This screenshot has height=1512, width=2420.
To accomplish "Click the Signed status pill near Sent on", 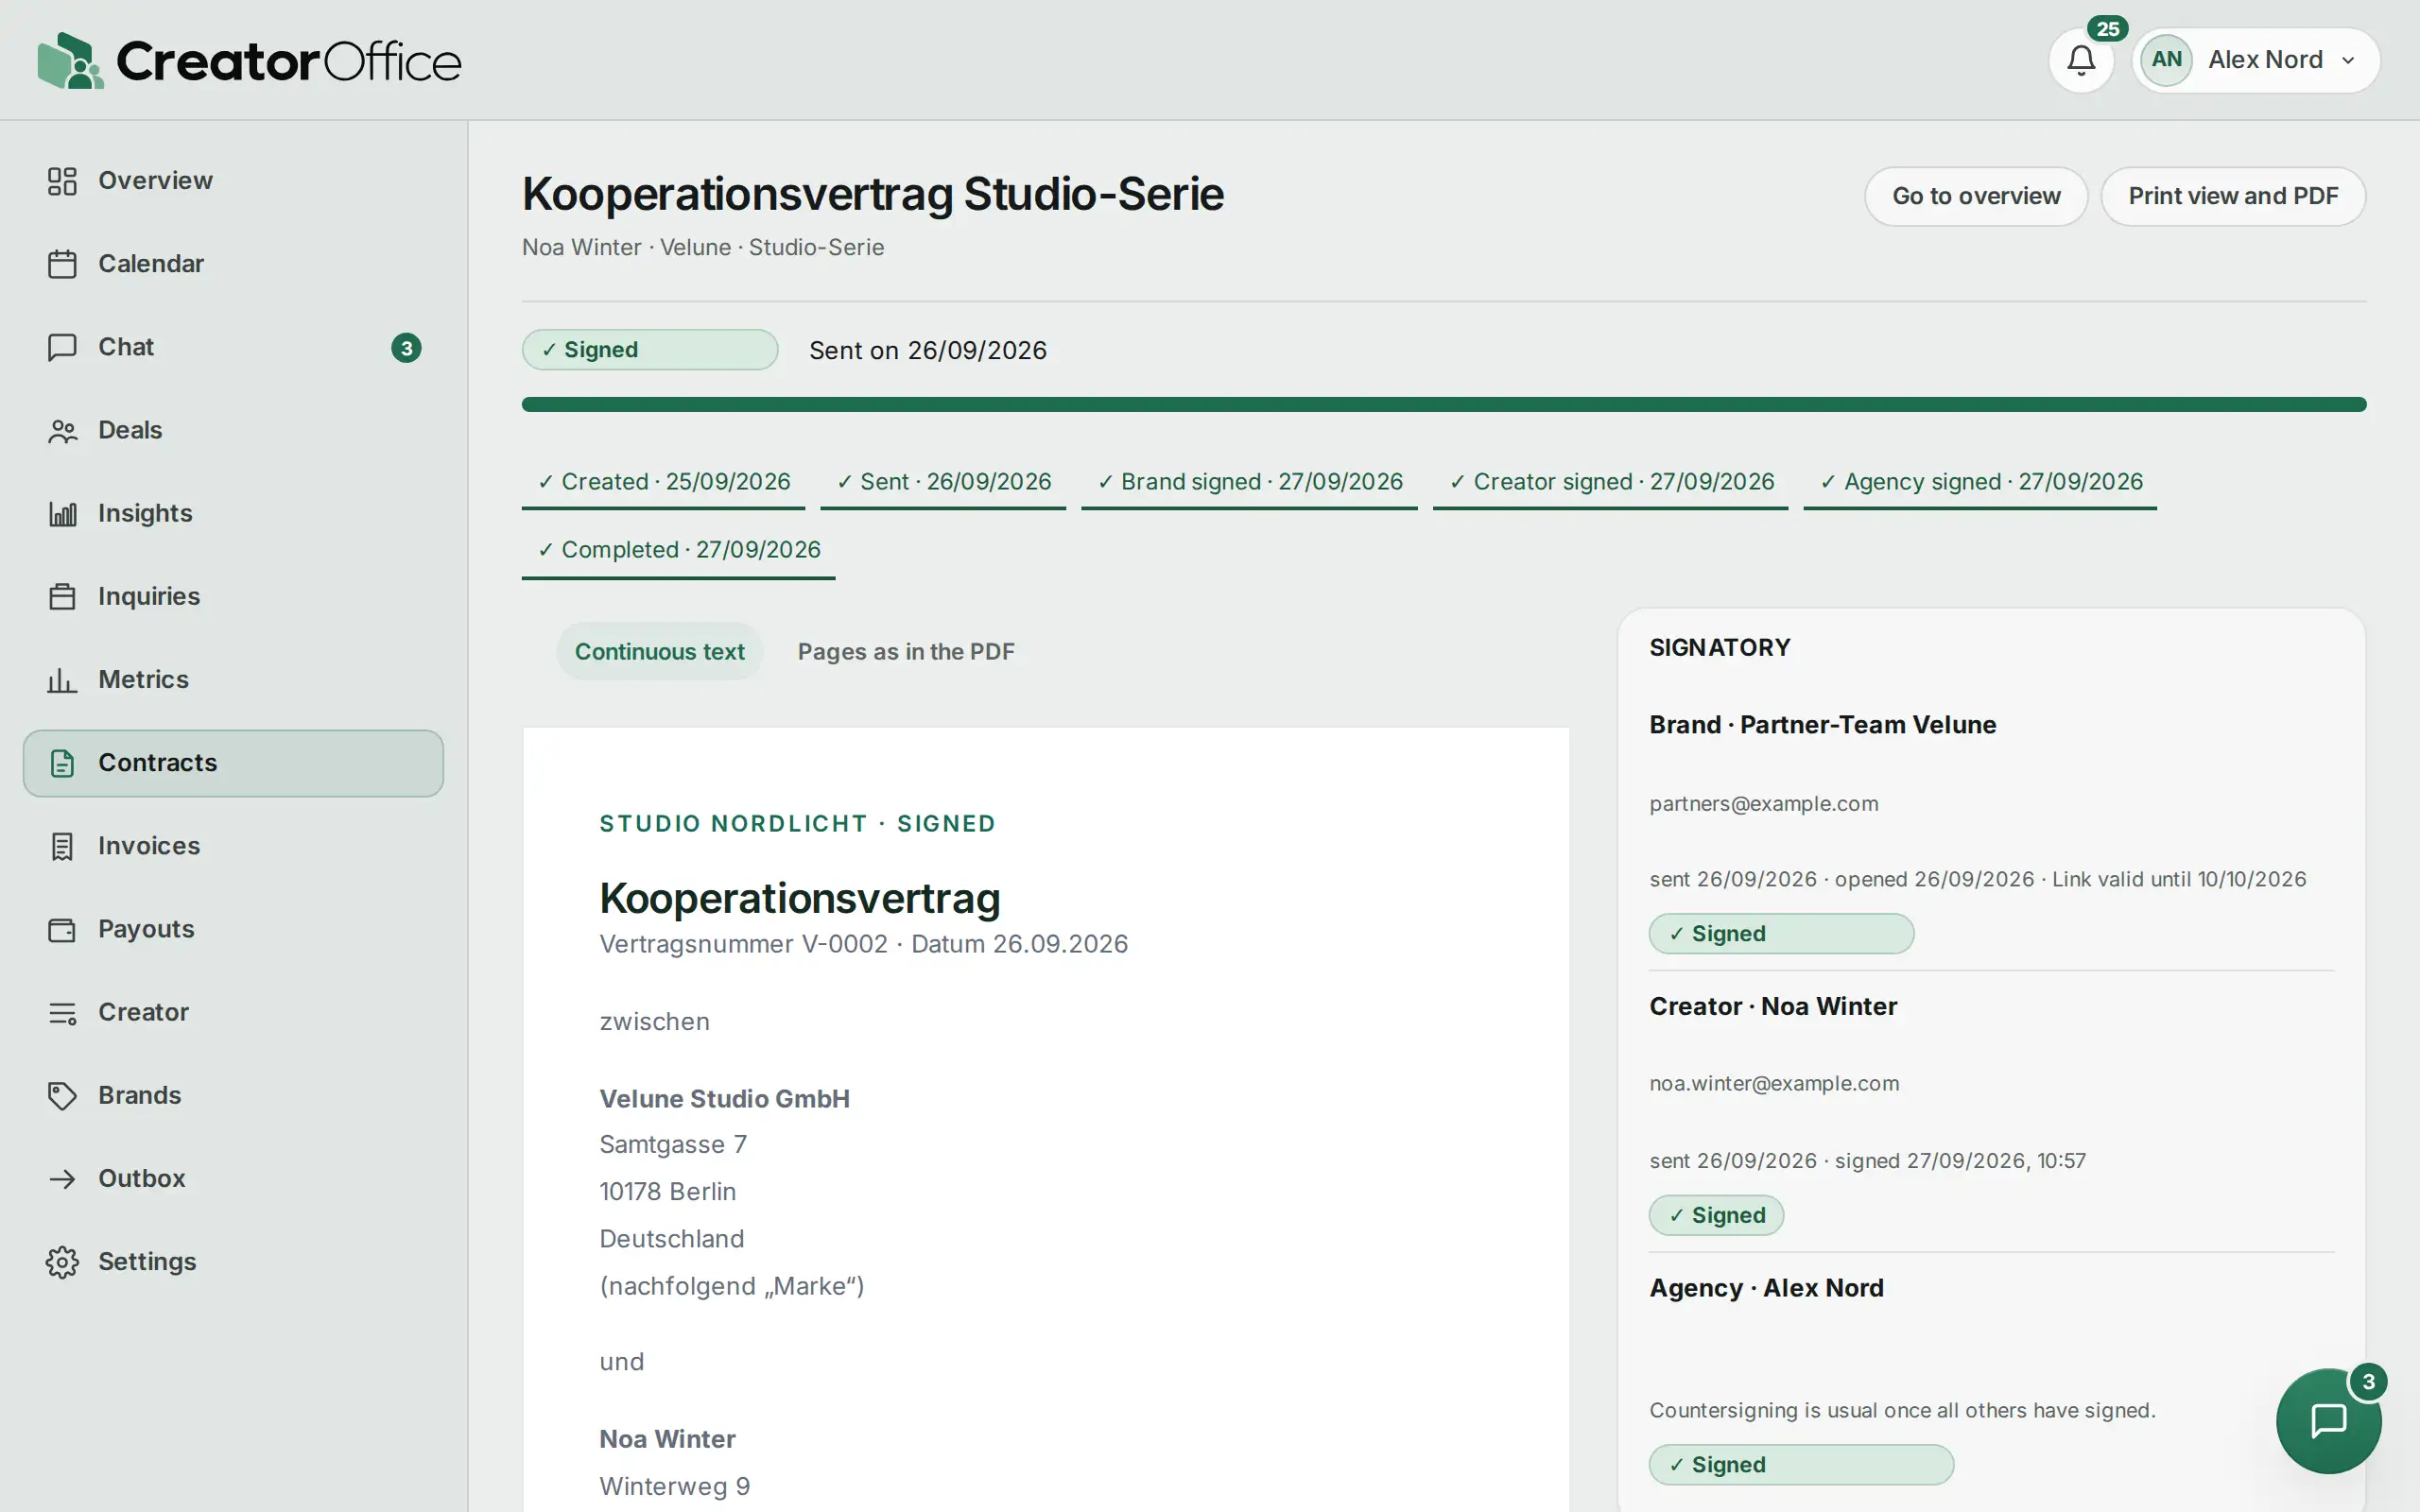I will [650, 350].
